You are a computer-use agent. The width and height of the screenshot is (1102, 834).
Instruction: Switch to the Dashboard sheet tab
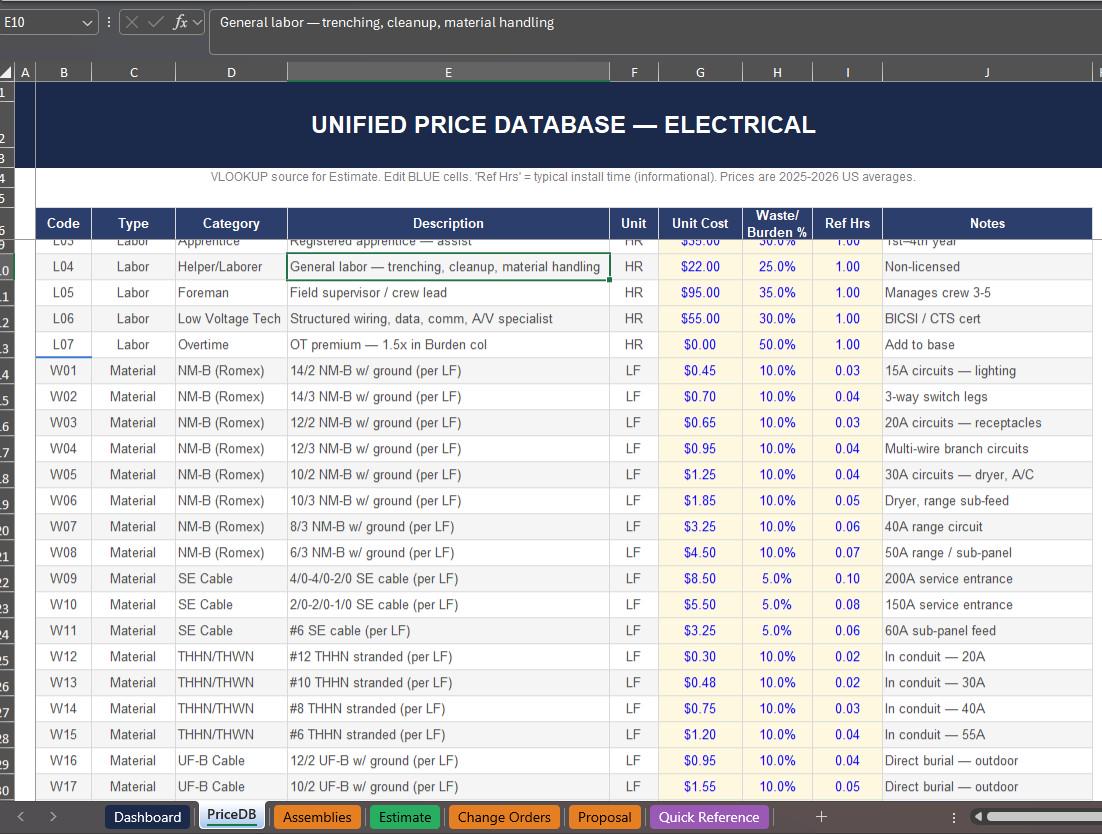[148, 817]
